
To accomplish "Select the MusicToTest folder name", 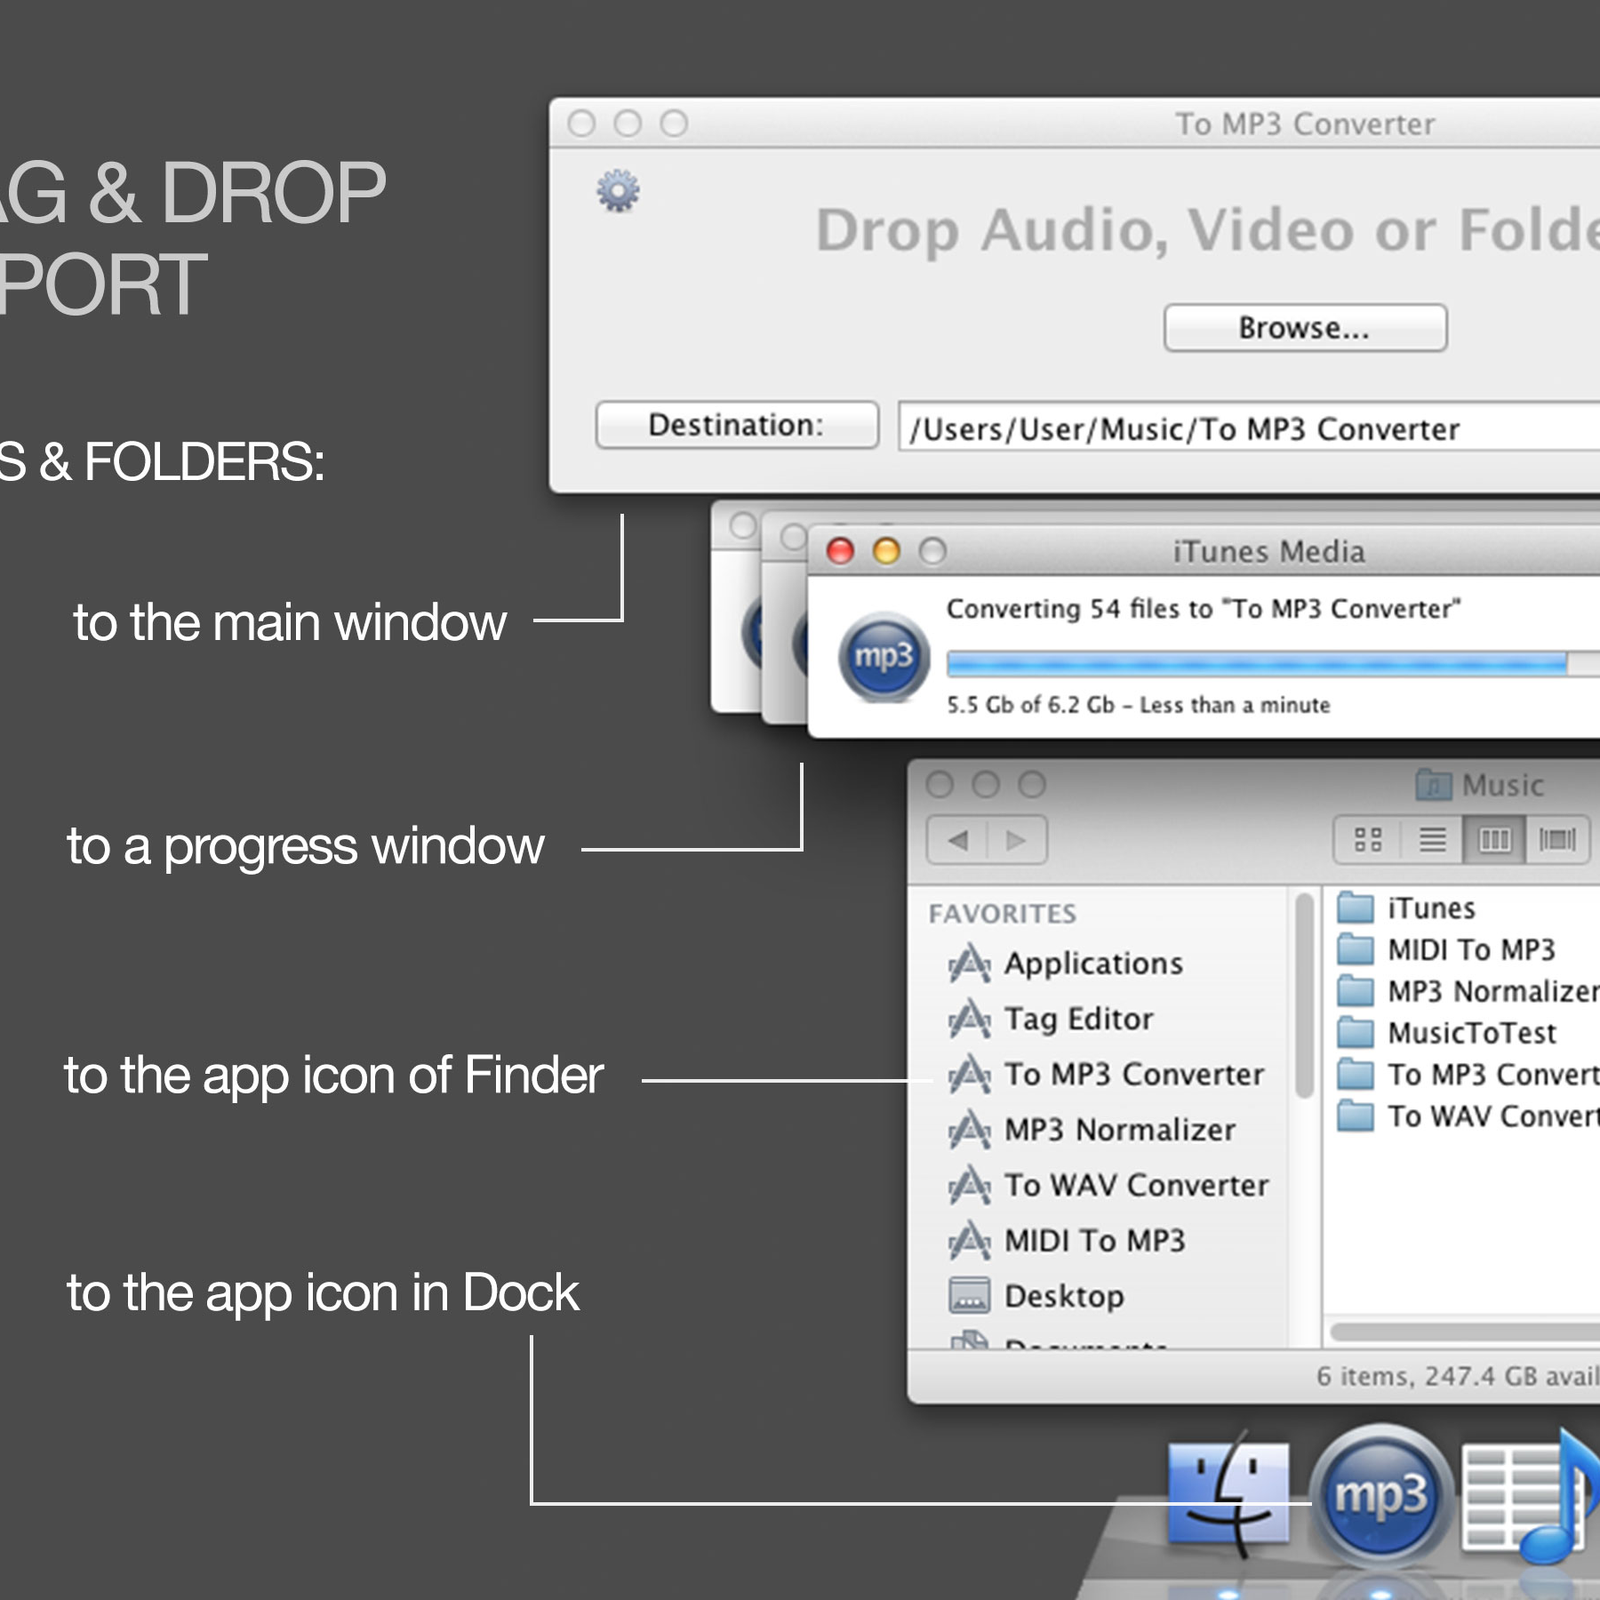I will [1472, 1032].
